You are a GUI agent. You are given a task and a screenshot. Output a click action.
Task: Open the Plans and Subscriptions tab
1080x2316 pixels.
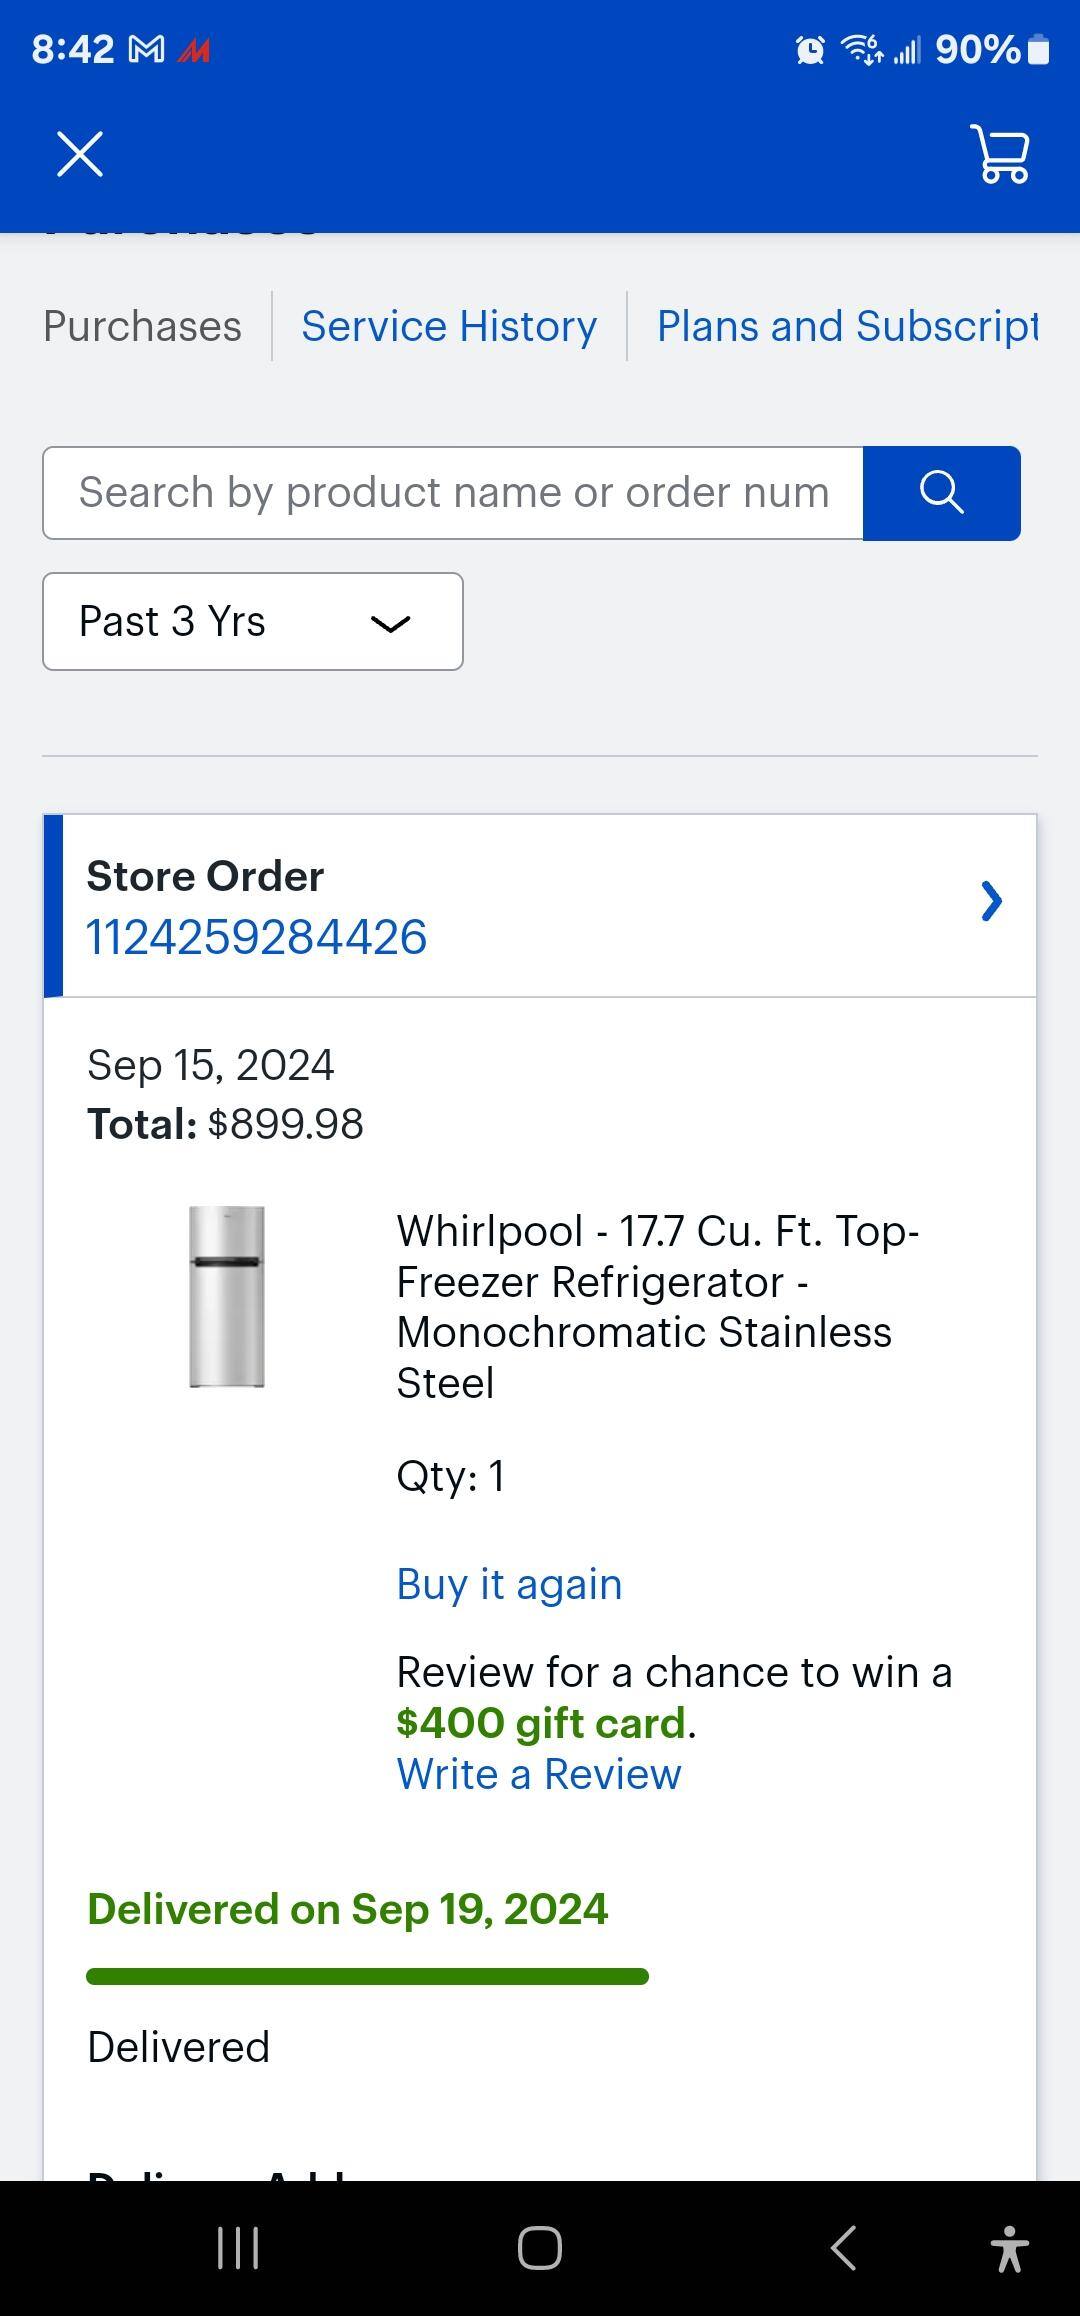click(847, 326)
